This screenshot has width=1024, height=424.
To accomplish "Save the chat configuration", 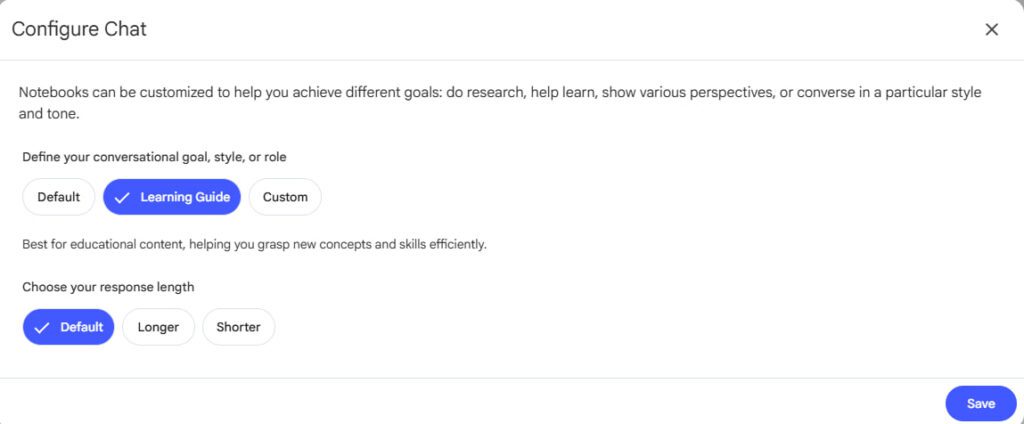I will click(x=980, y=403).
